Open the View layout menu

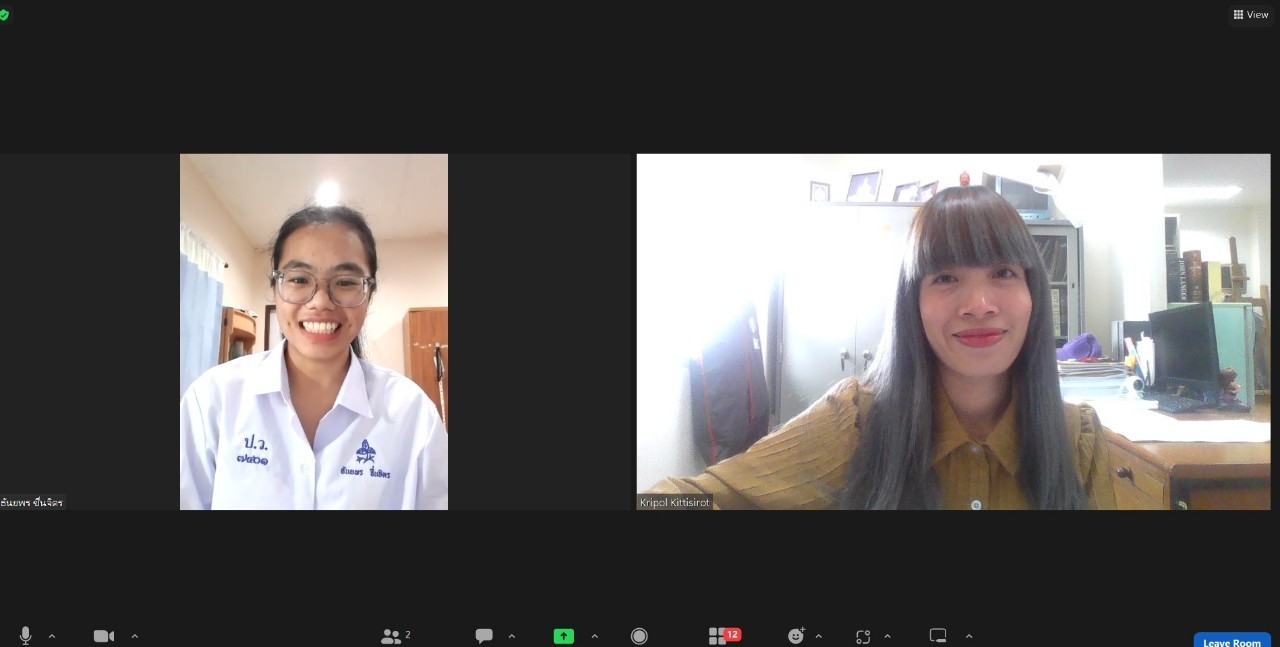click(1251, 15)
